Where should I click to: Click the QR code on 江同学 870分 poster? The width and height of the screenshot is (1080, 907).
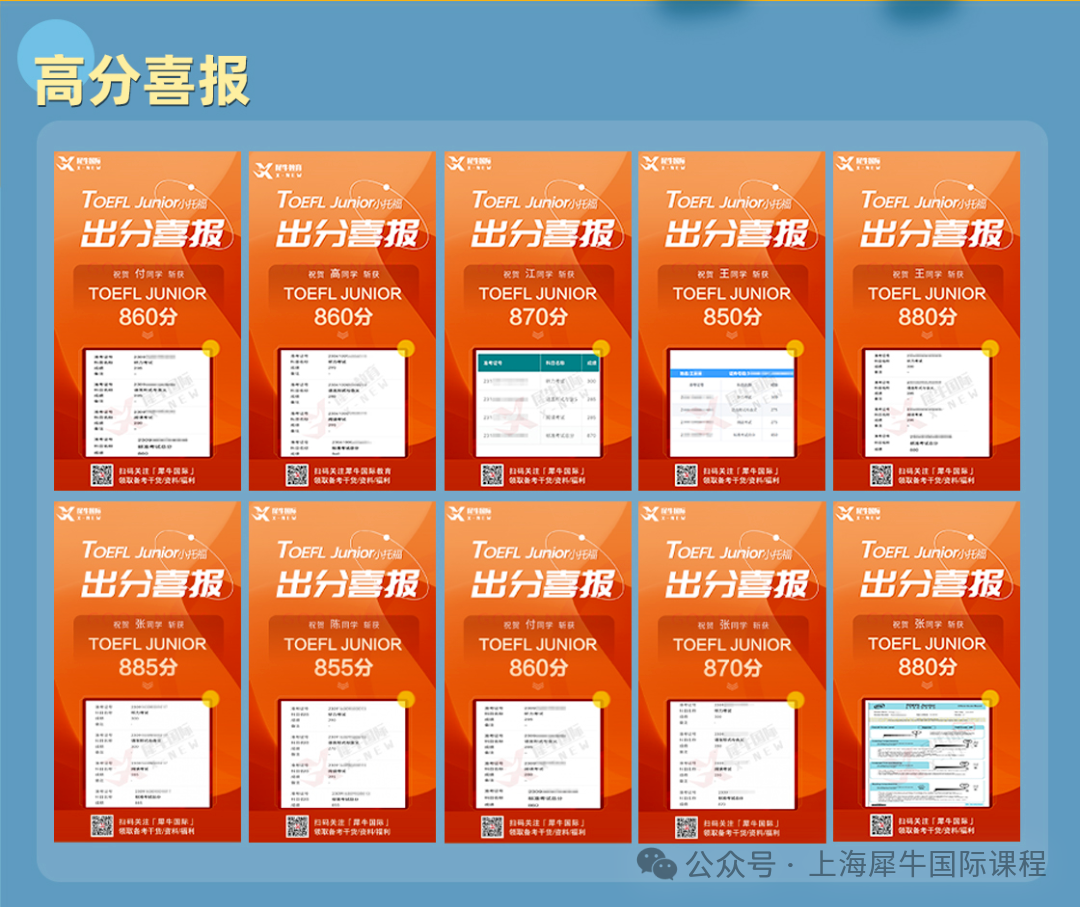pyautogui.click(x=492, y=475)
